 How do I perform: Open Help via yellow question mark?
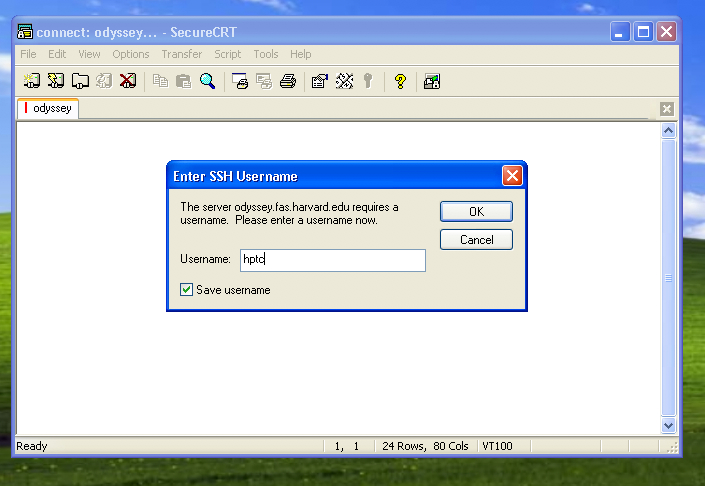[400, 81]
